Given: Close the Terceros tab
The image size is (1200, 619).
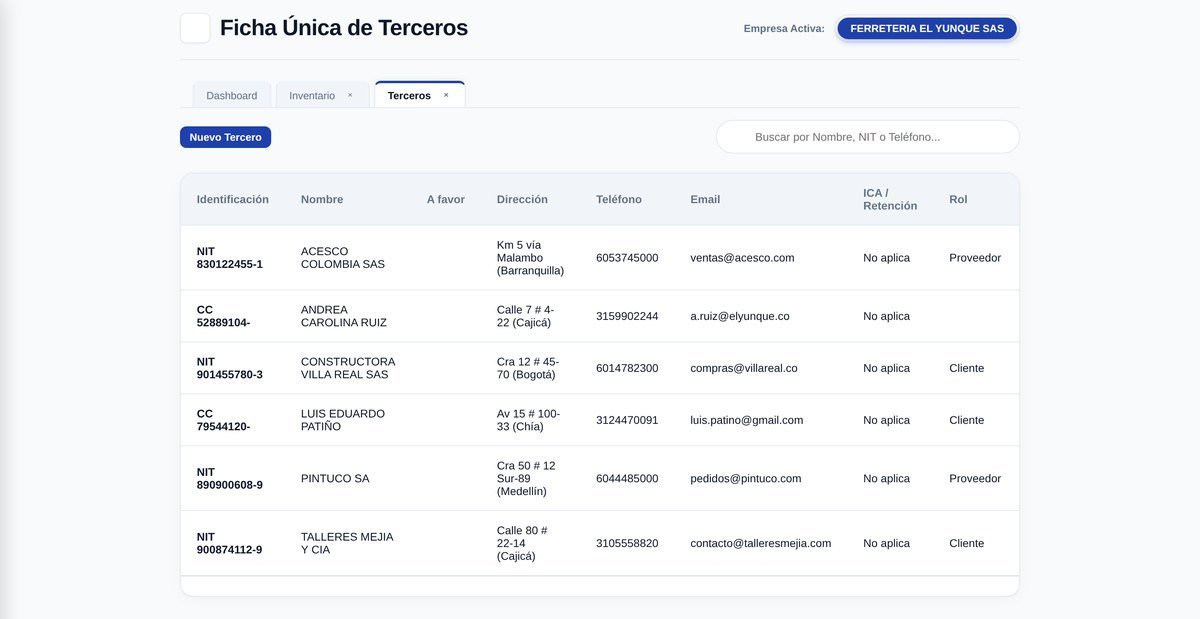Looking at the screenshot, I should [x=446, y=95].
